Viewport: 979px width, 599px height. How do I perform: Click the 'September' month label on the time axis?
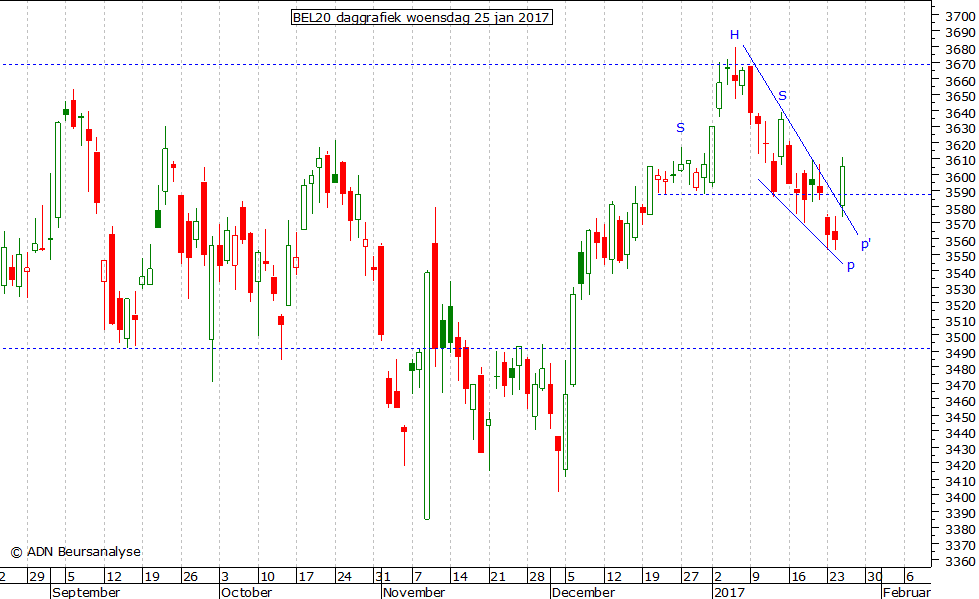tap(86, 592)
